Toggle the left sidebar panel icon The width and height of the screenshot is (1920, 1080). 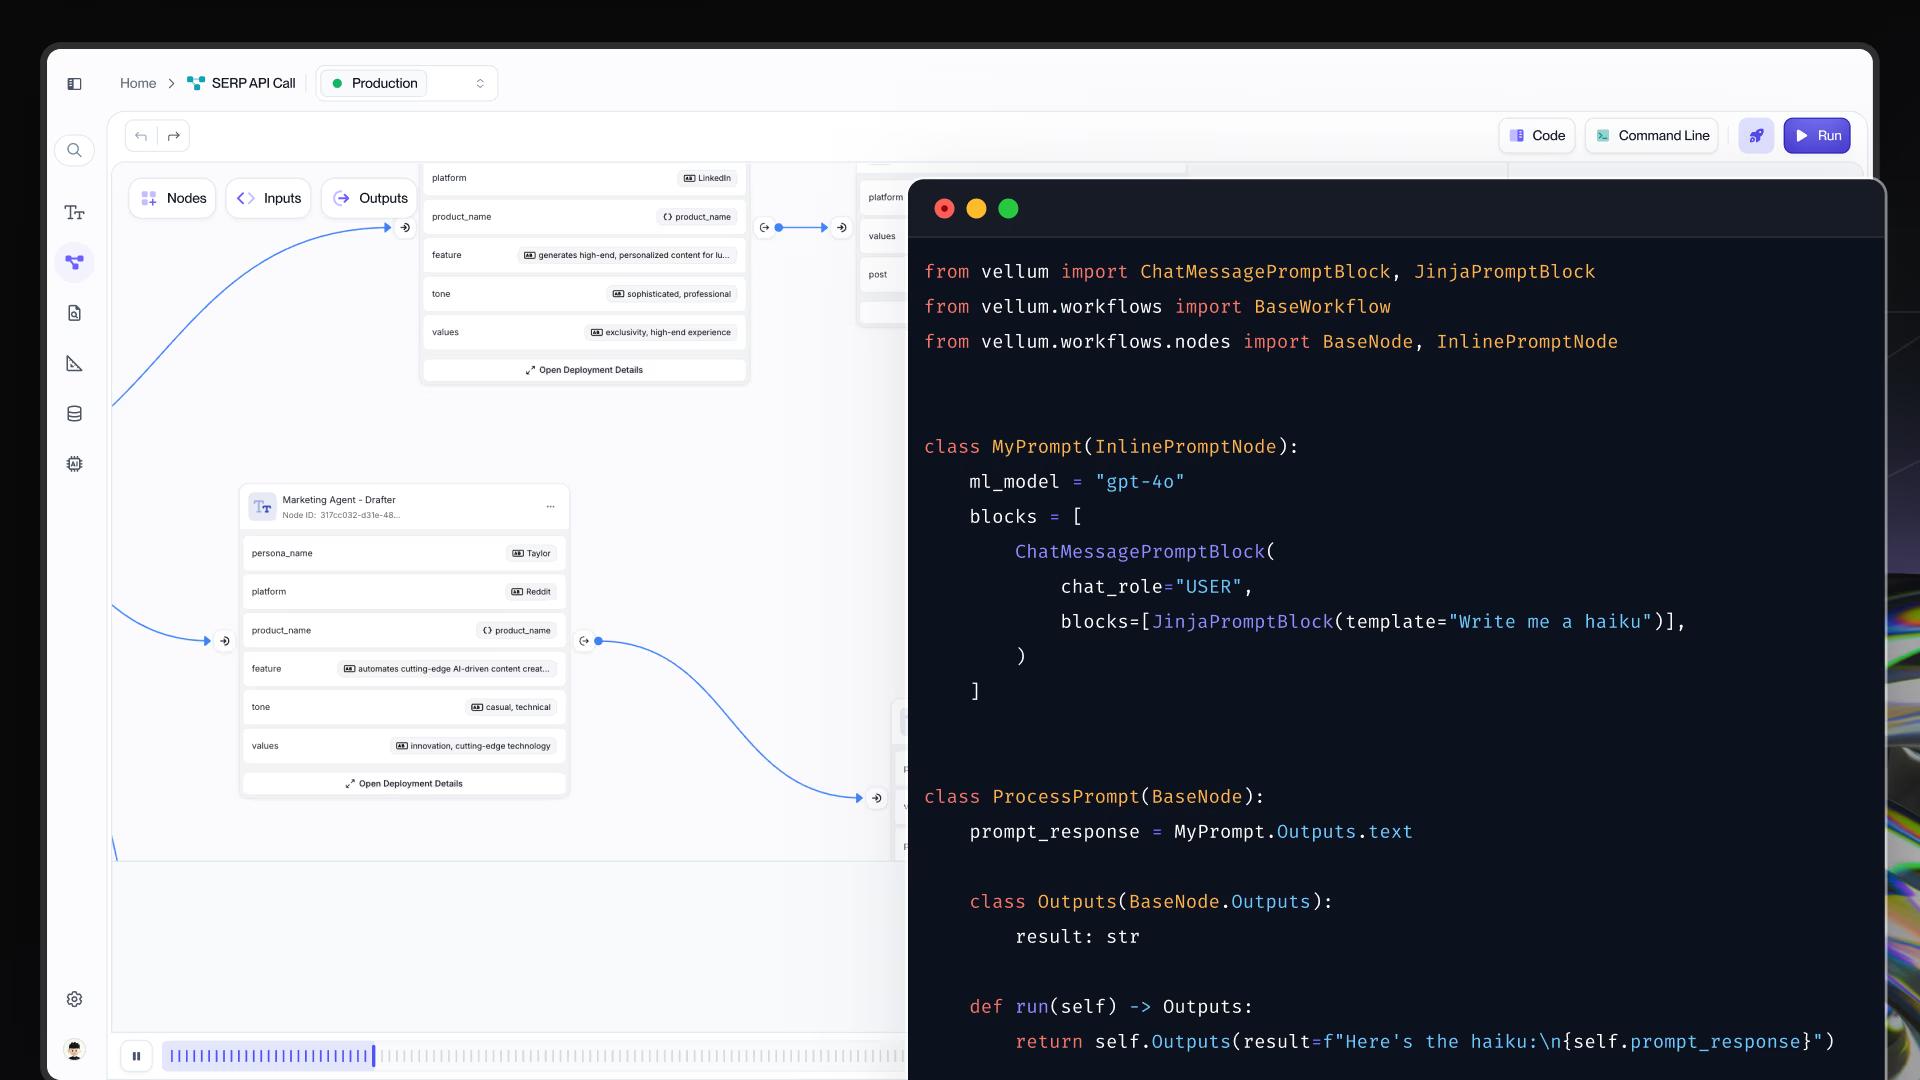point(74,84)
